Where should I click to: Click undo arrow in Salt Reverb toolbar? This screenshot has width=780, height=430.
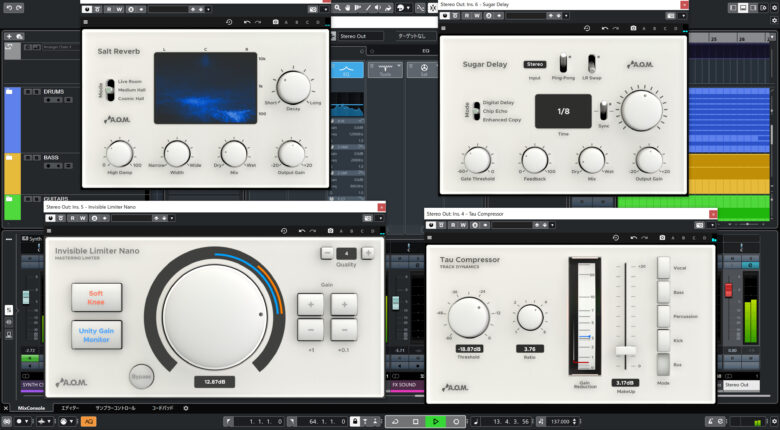247,22
